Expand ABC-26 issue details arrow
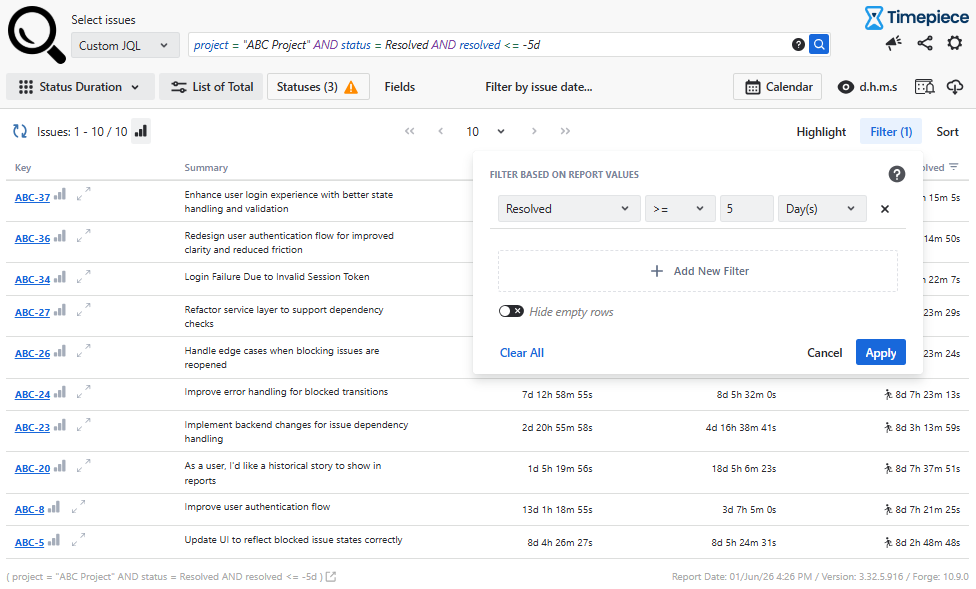This screenshot has width=976, height=589. click(x=83, y=351)
